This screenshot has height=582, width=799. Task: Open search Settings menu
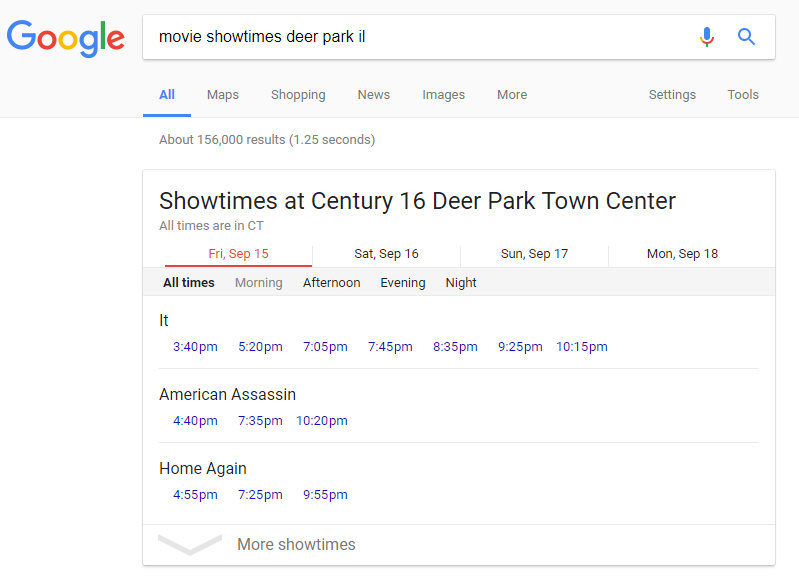672,95
